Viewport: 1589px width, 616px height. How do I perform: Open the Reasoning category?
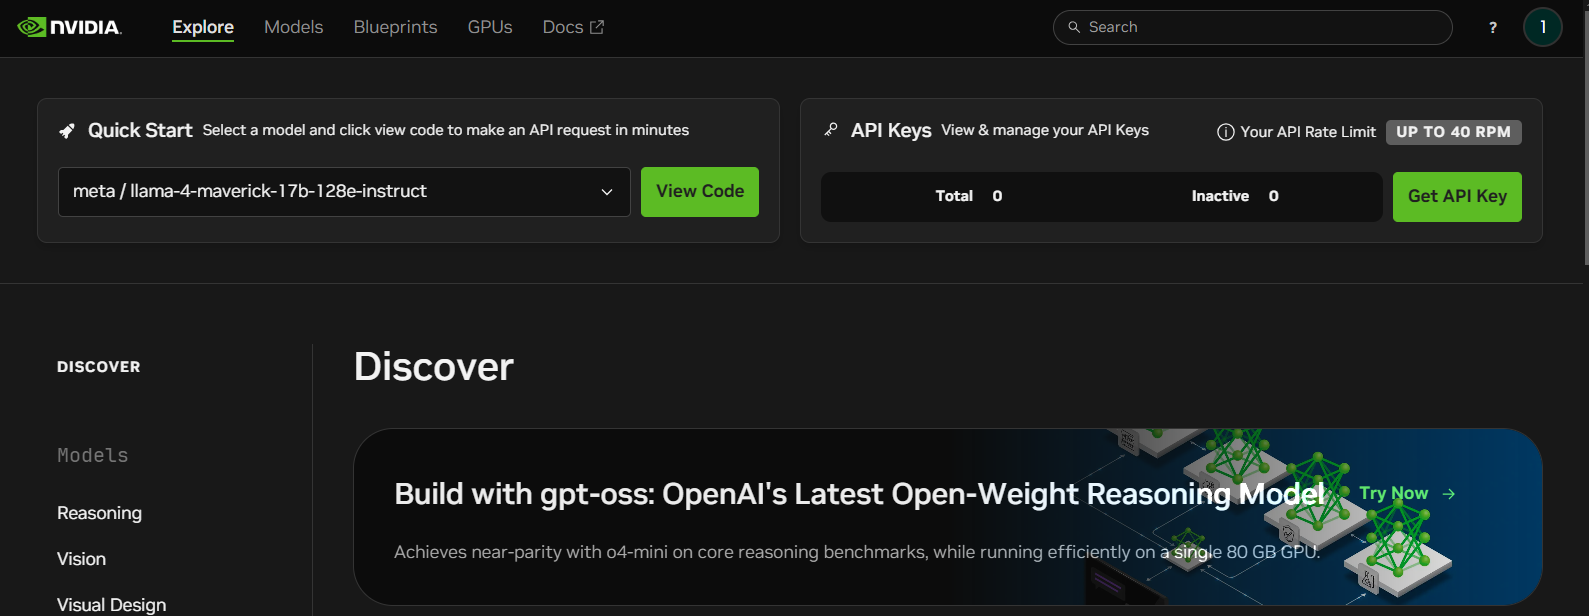pos(99,513)
